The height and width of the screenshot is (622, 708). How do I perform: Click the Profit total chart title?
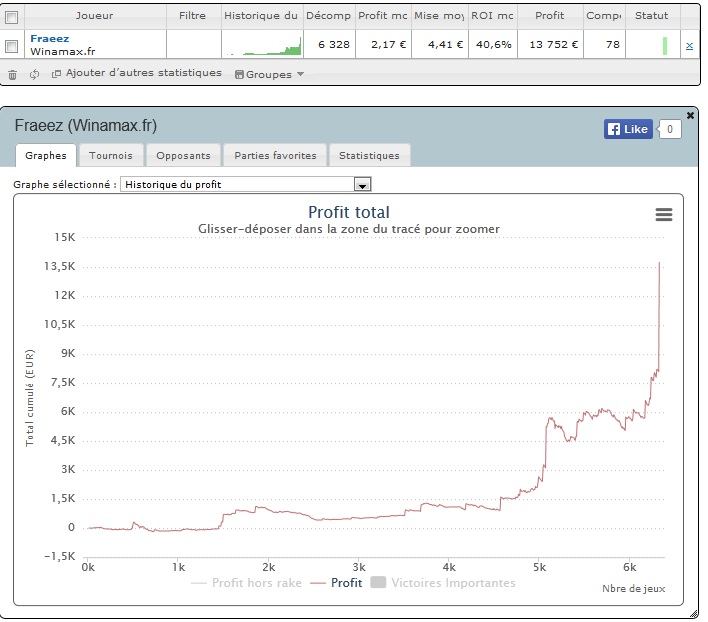point(349,212)
